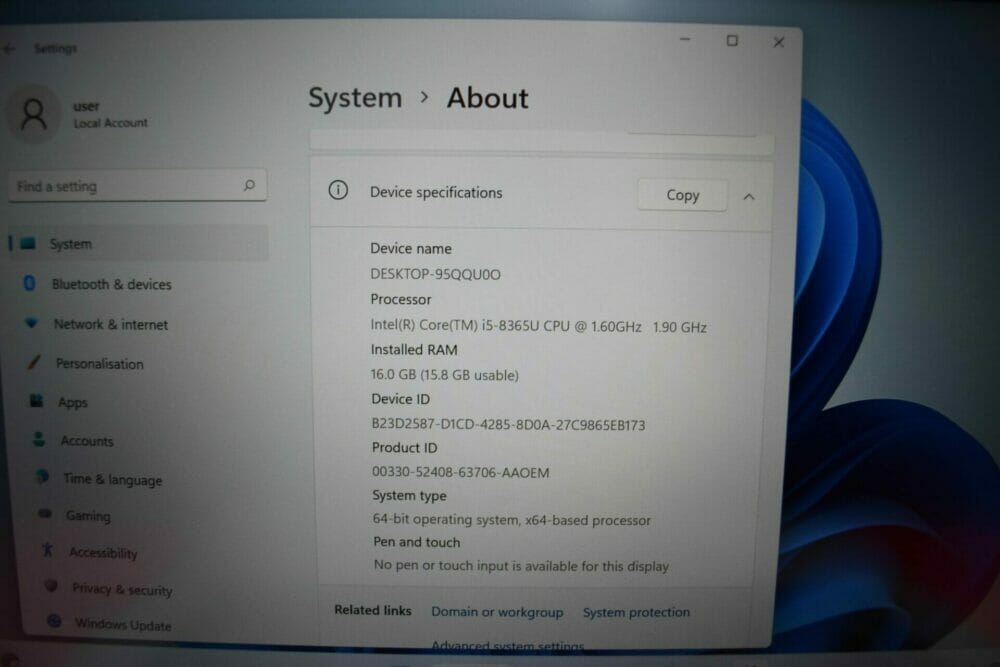Click the System type label

pyautogui.click(x=409, y=495)
